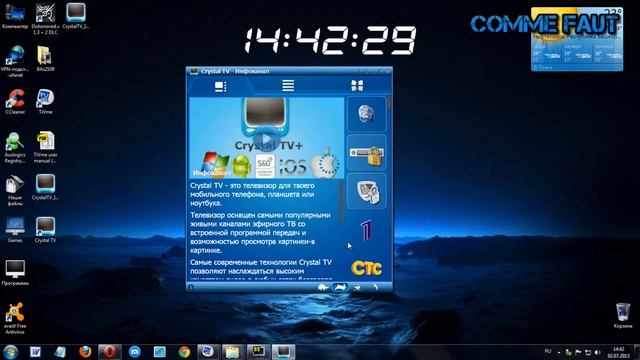Select the Channel One (1) logo
This screenshot has height=360, width=640.
366,230
